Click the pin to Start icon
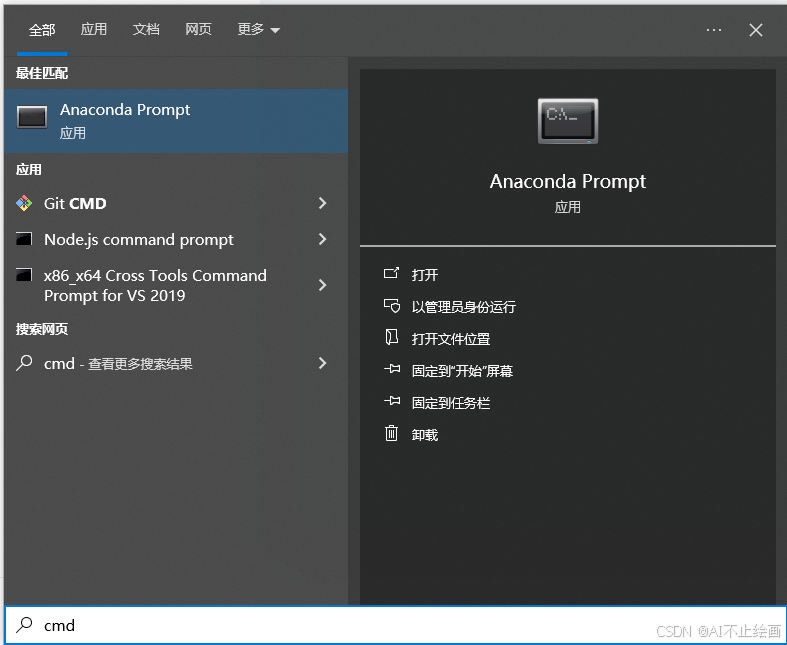 [391, 369]
